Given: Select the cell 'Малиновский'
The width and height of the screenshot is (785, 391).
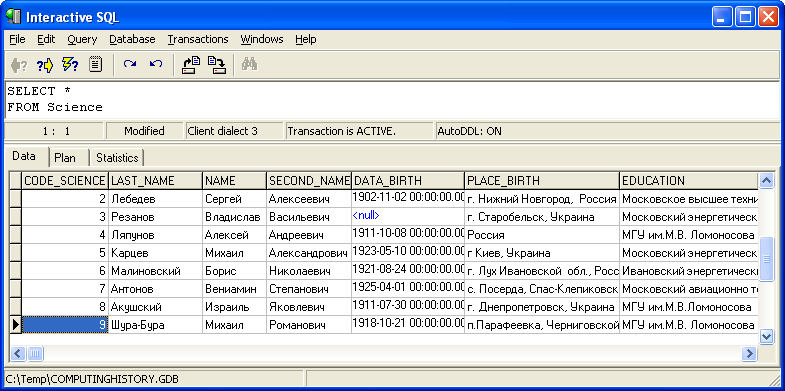Looking at the screenshot, I should [156, 271].
